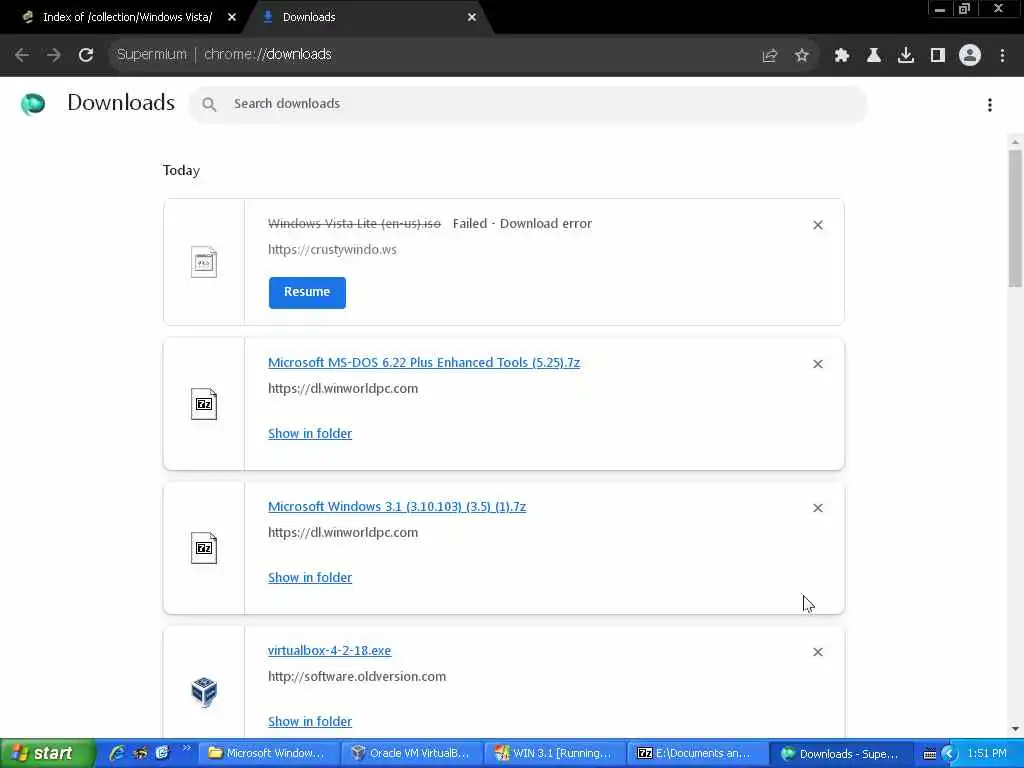
Task: Open the Windows Start menu
Action: (x=47, y=754)
